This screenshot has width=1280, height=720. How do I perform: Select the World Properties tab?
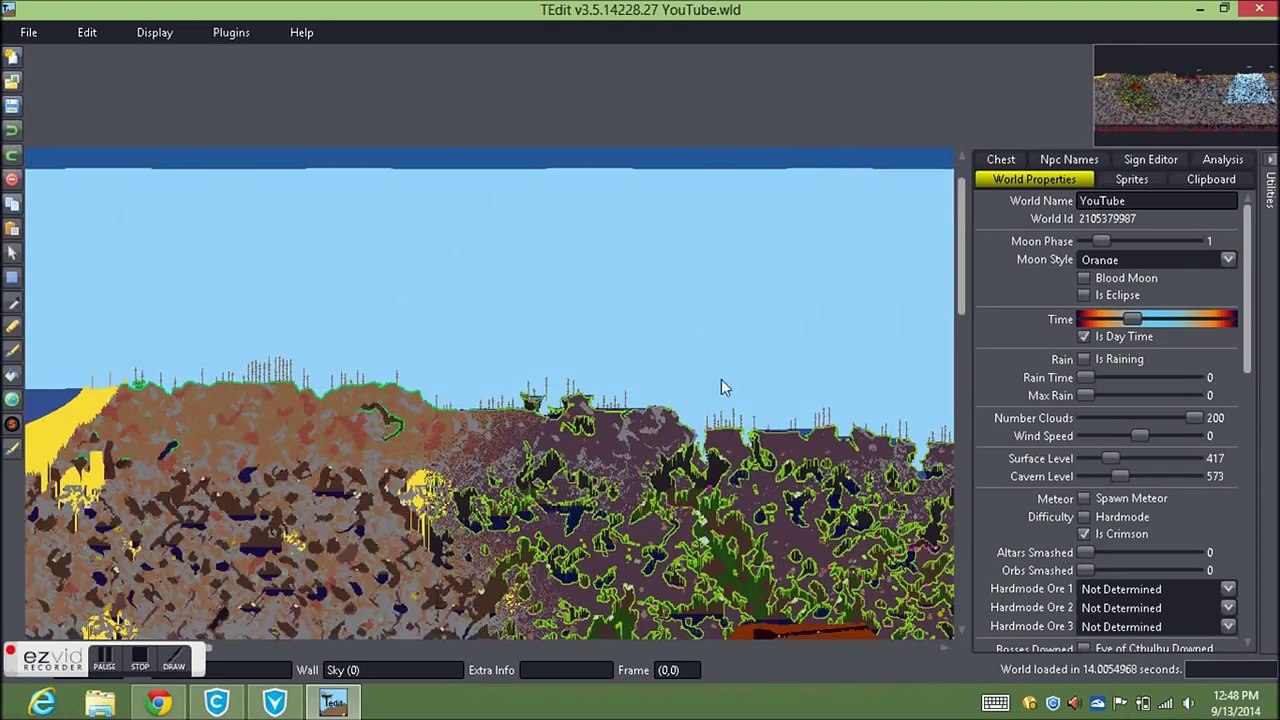click(x=1034, y=180)
